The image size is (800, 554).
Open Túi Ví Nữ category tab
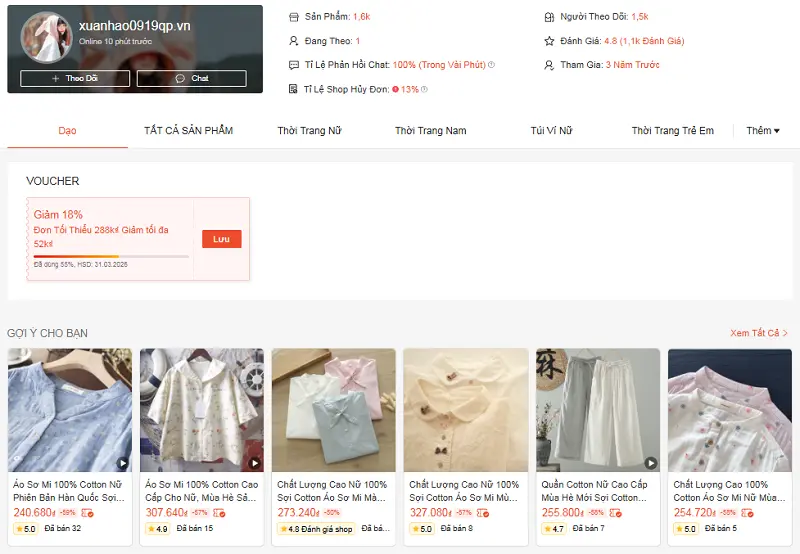coord(552,131)
